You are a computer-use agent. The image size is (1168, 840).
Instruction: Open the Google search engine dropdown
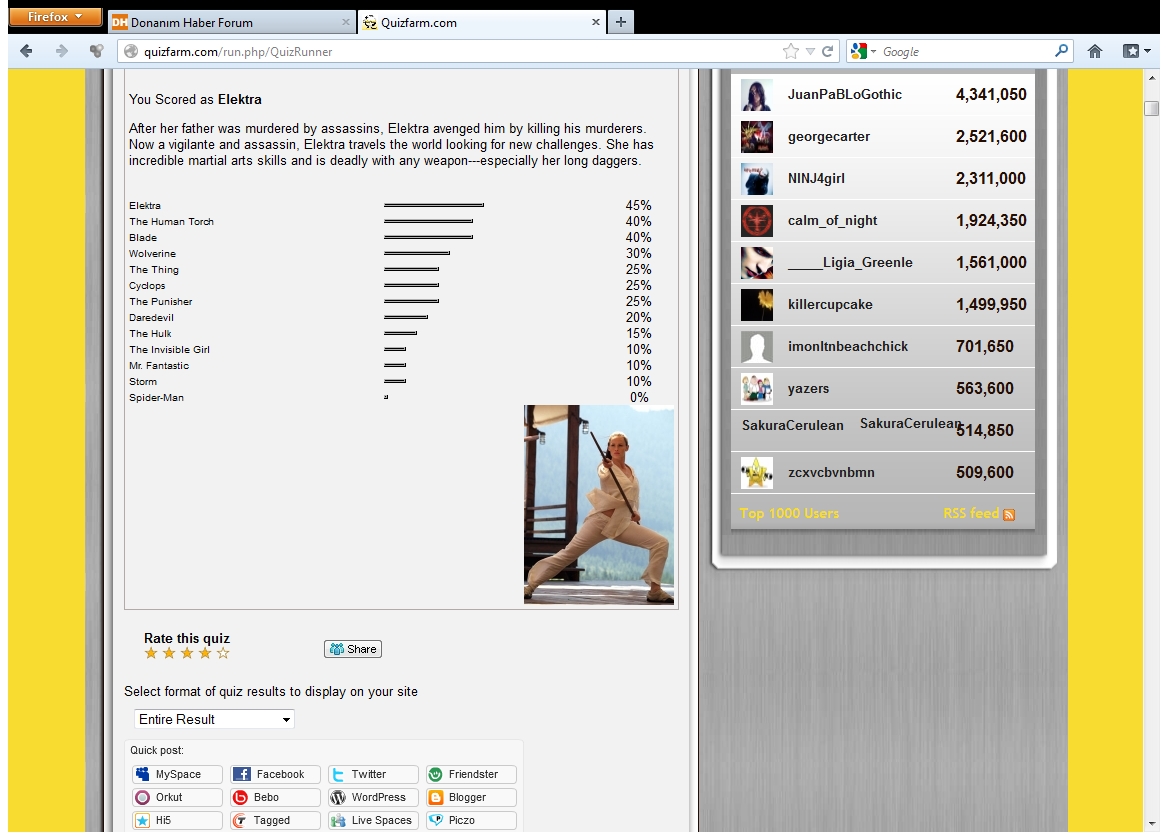click(x=863, y=51)
